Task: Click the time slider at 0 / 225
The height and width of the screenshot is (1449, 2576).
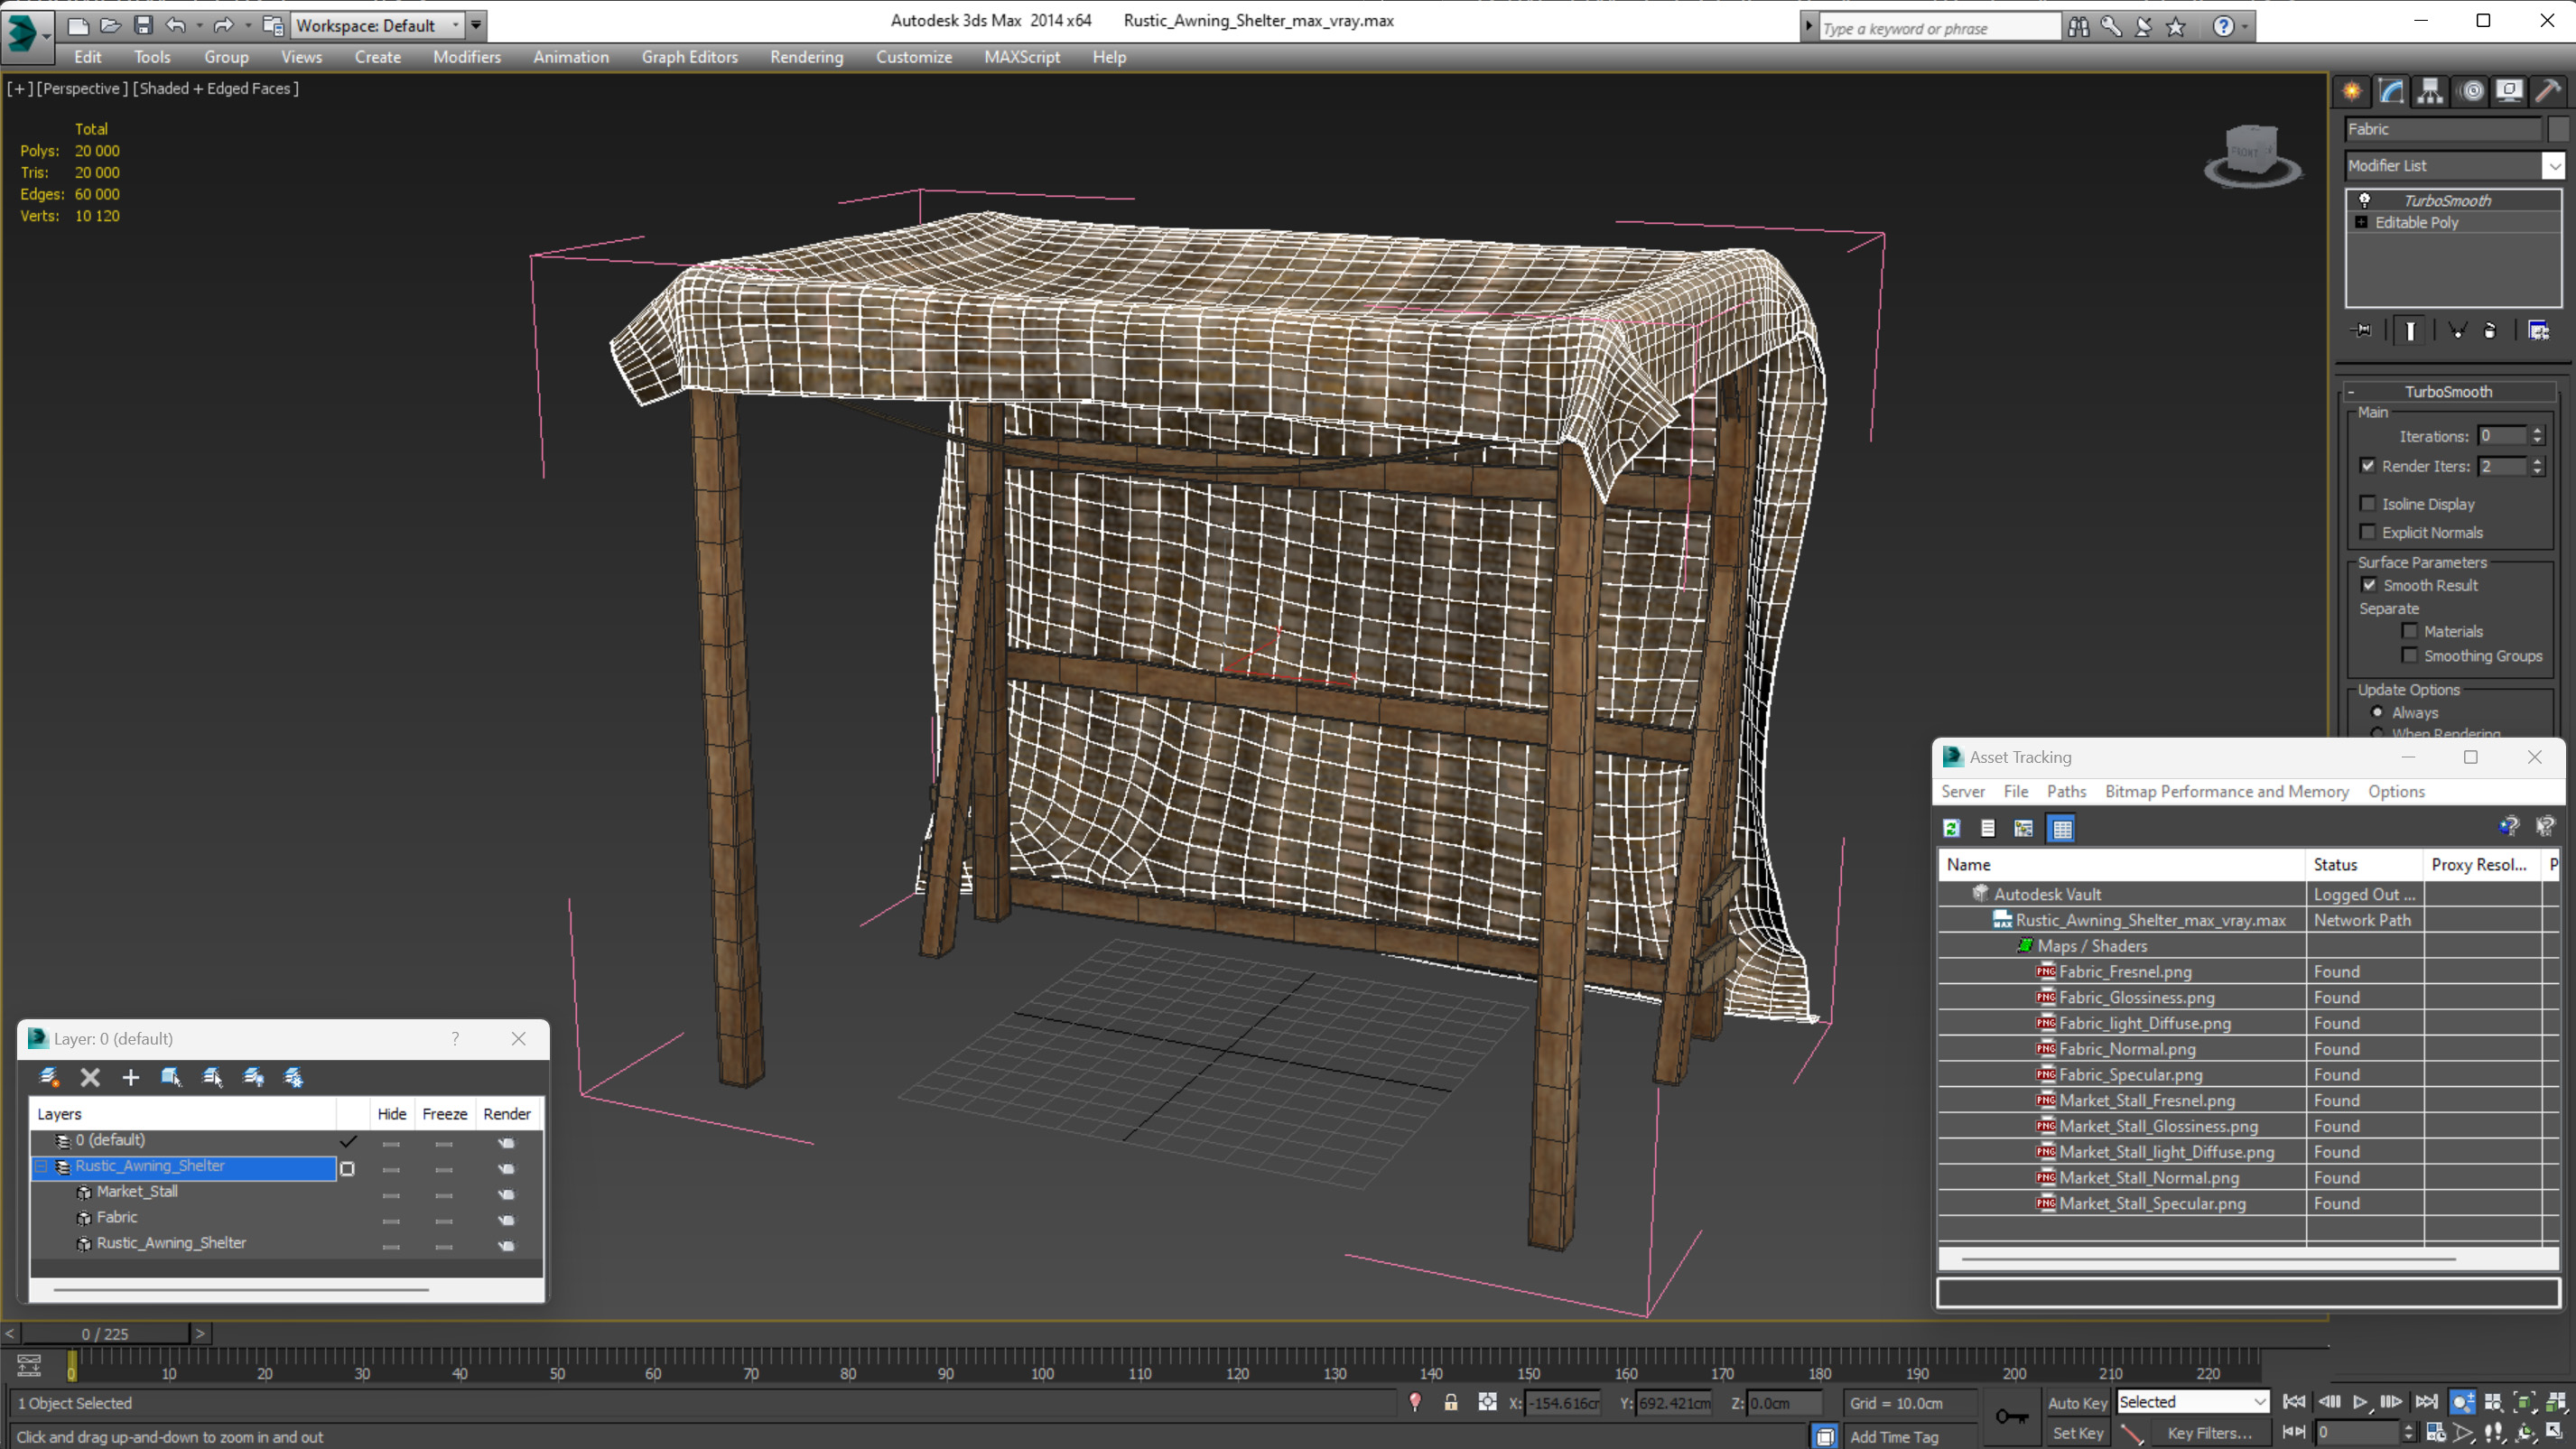Action: click(x=105, y=1334)
